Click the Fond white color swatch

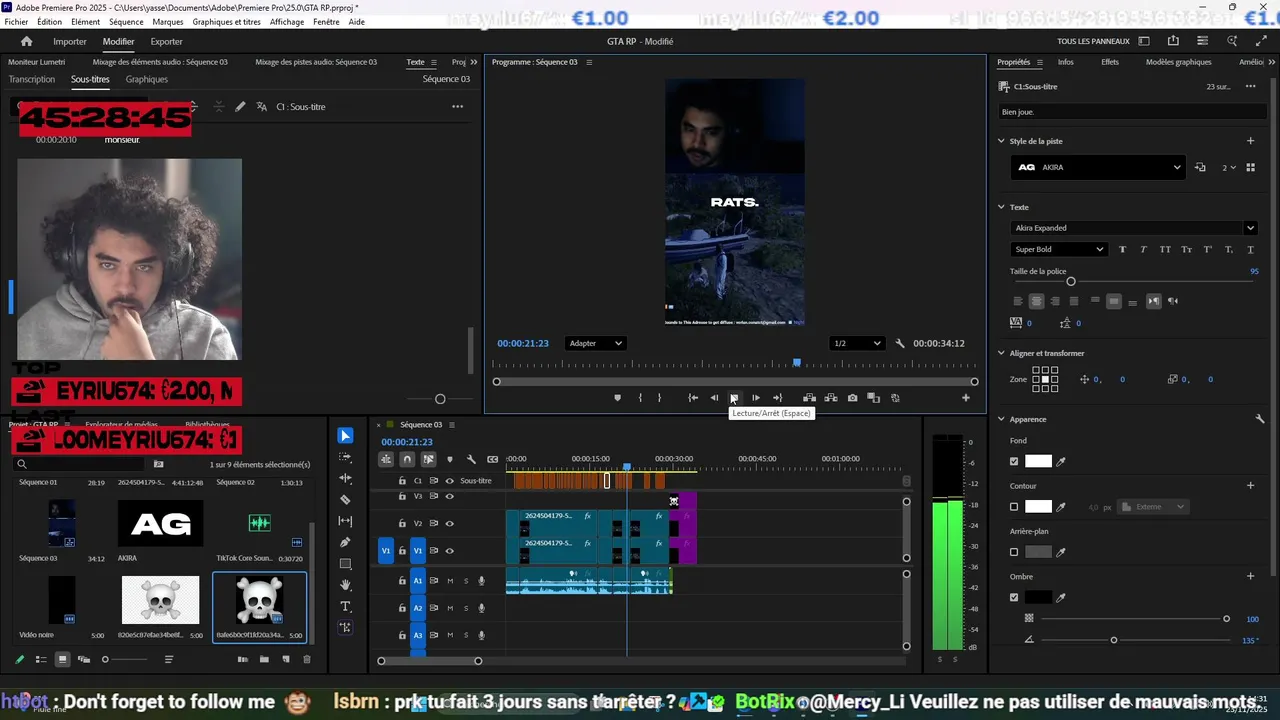pos(1038,461)
